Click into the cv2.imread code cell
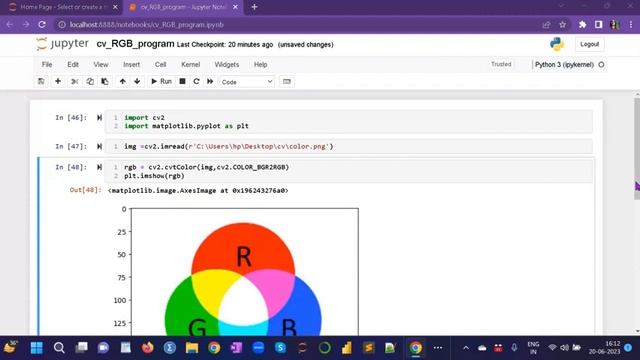This screenshot has height=360, width=640. coord(348,146)
